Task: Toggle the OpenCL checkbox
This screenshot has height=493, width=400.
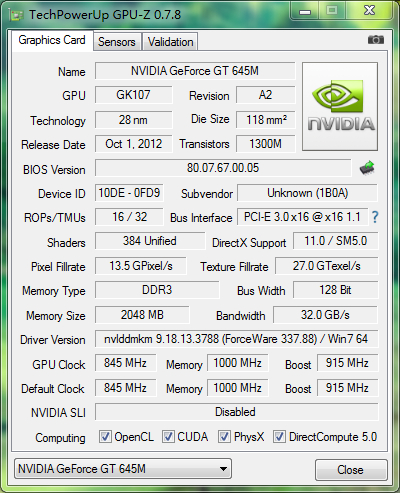Action: click(x=105, y=436)
